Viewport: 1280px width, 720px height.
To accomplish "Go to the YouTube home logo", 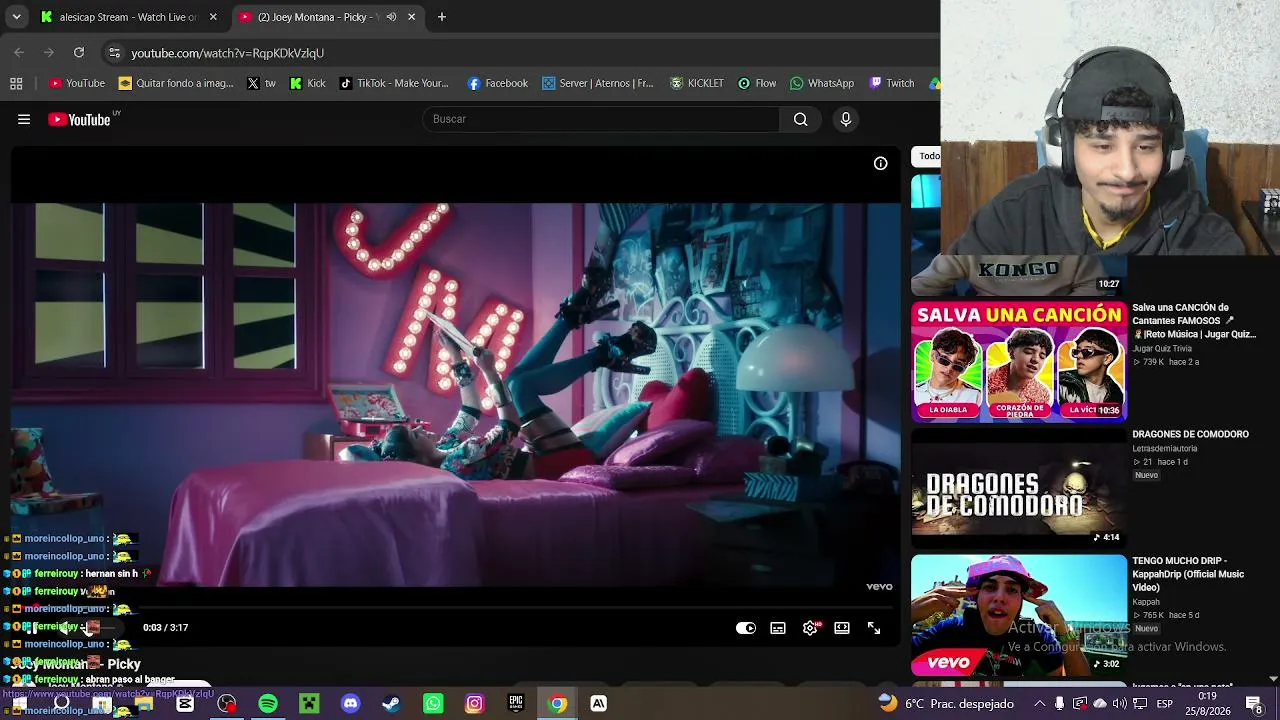I will (80, 119).
